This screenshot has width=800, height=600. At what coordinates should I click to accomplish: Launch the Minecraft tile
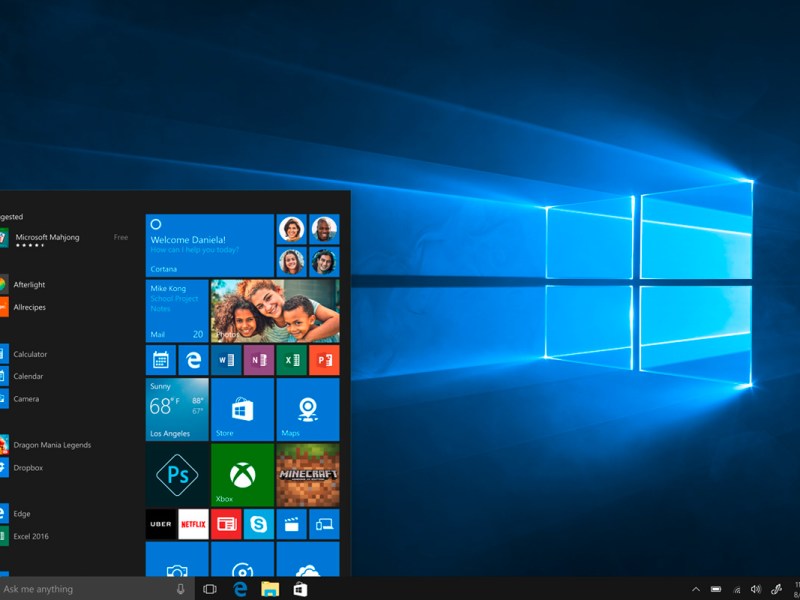coord(308,474)
